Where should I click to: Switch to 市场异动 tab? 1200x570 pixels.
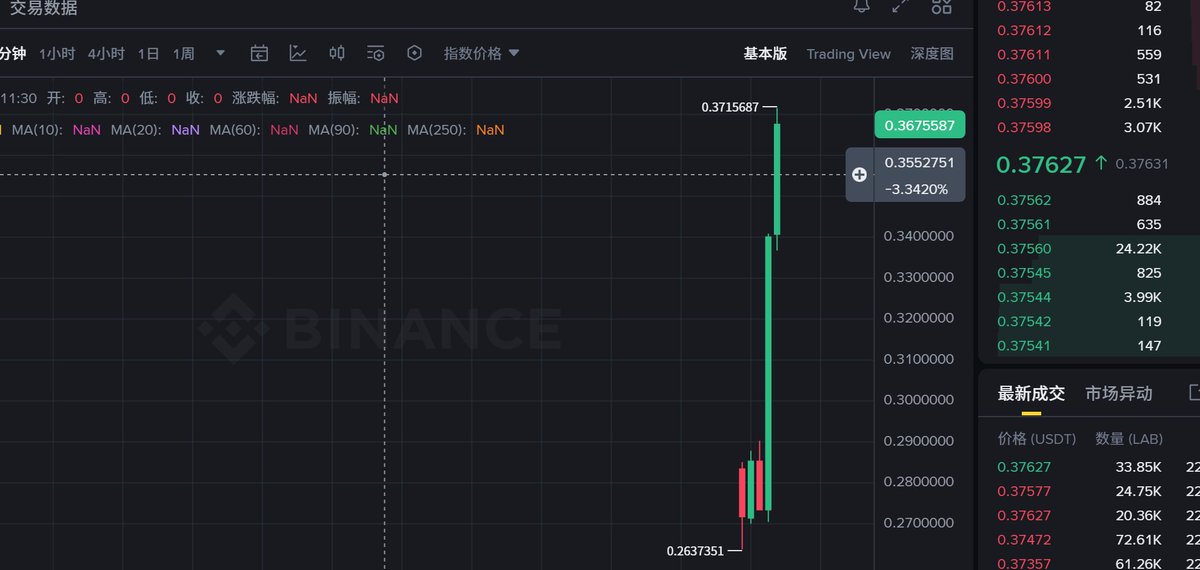pyautogui.click(x=1119, y=393)
